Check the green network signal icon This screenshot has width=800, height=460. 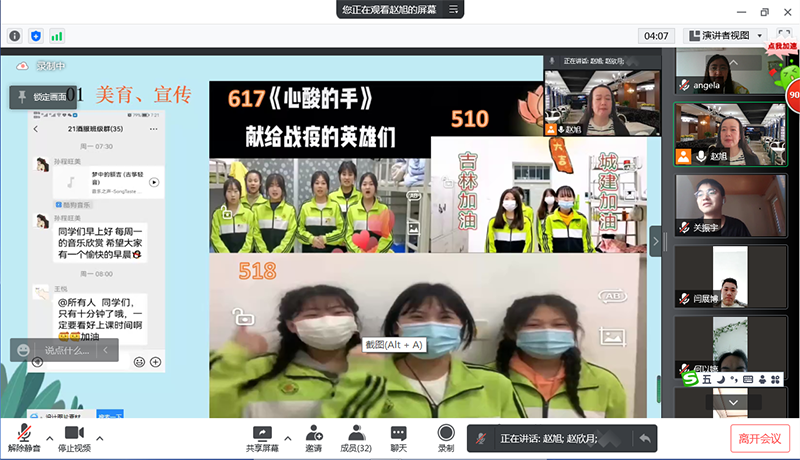point(57,36)
